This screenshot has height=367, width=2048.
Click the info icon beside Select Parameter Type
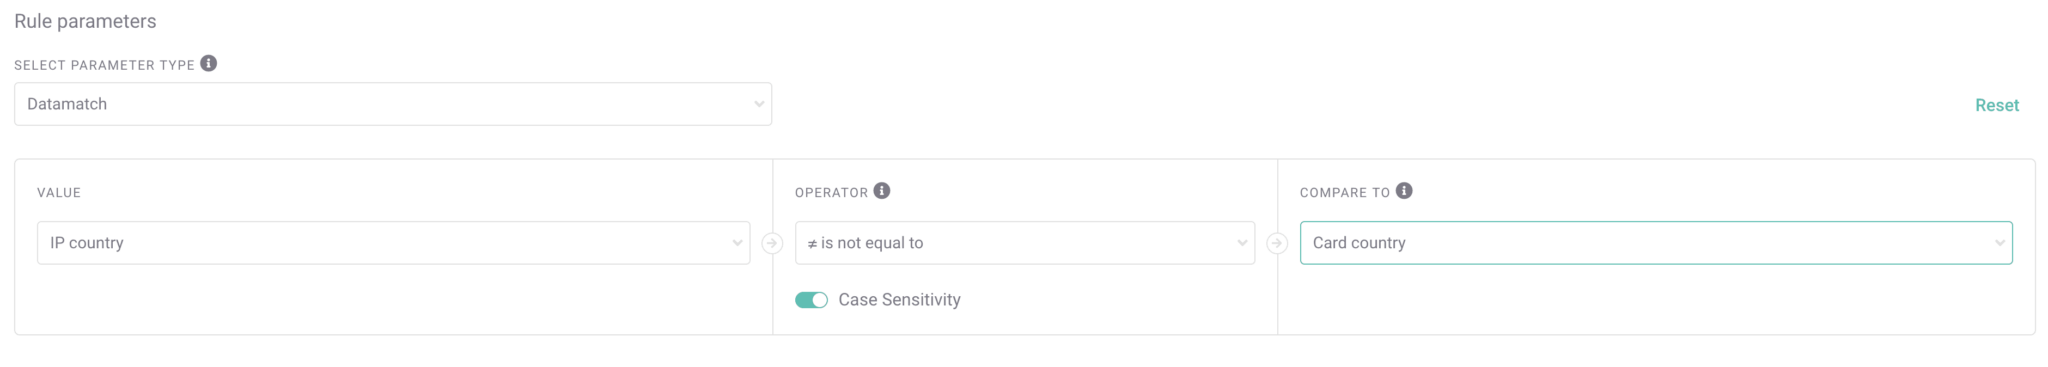tap(208, 63)
